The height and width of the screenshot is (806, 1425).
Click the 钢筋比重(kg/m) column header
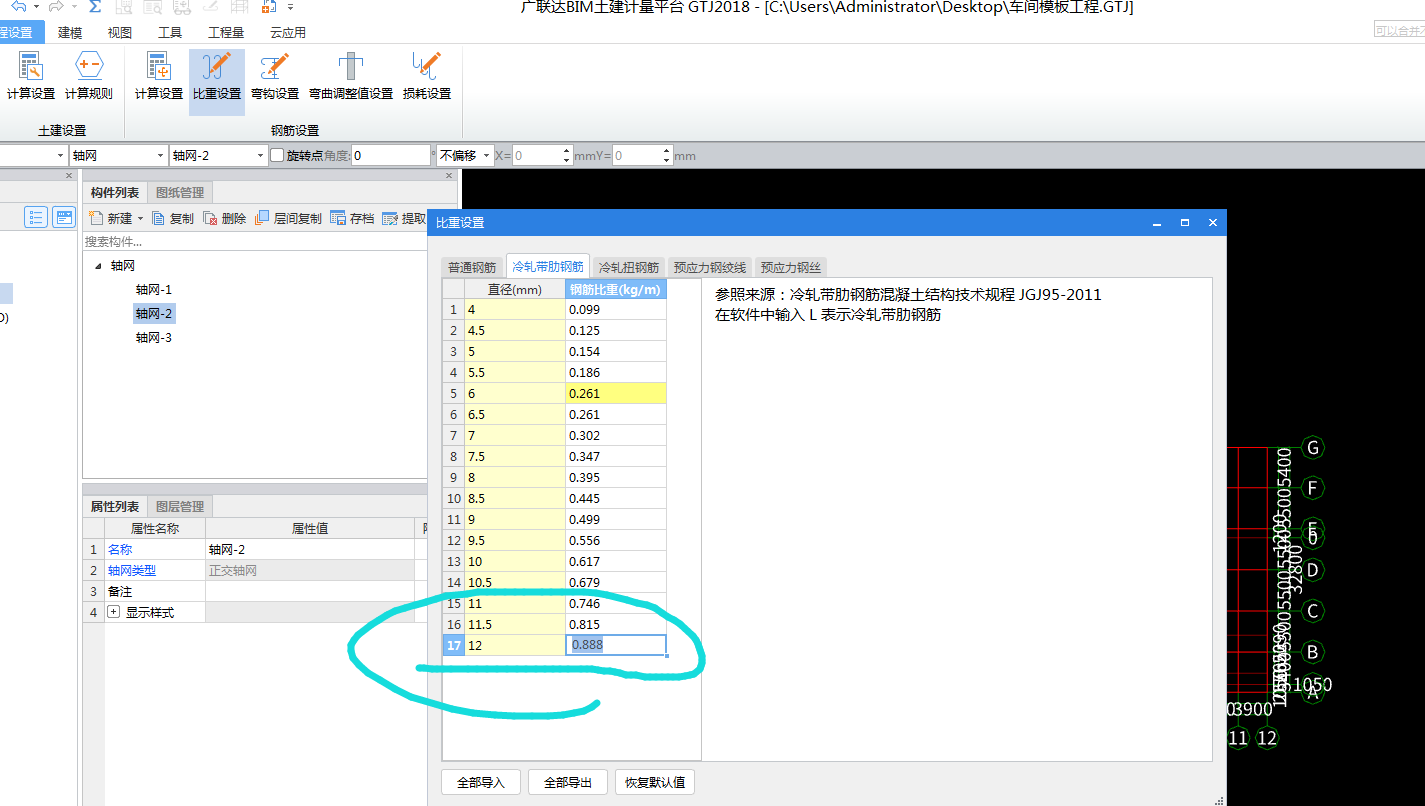(616, 290)
